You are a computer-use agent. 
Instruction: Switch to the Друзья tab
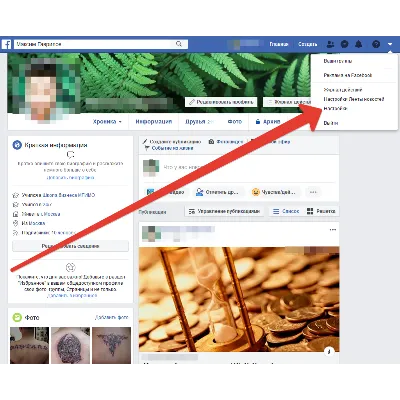(199, 122)
